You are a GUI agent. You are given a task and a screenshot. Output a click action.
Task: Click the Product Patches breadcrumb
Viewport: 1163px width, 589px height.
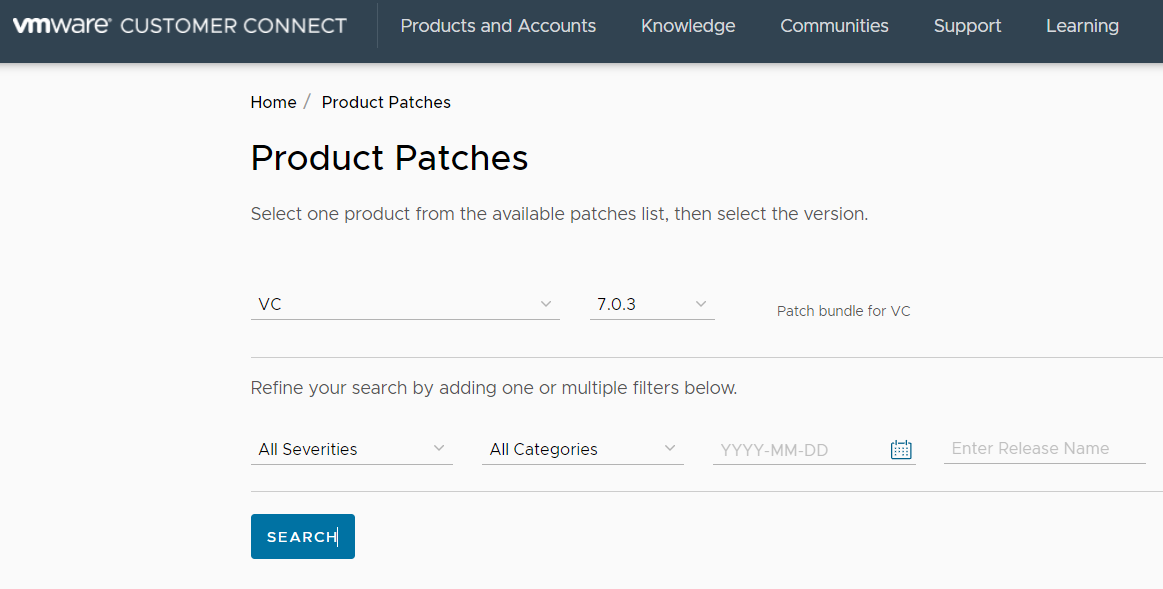point(386,102)
